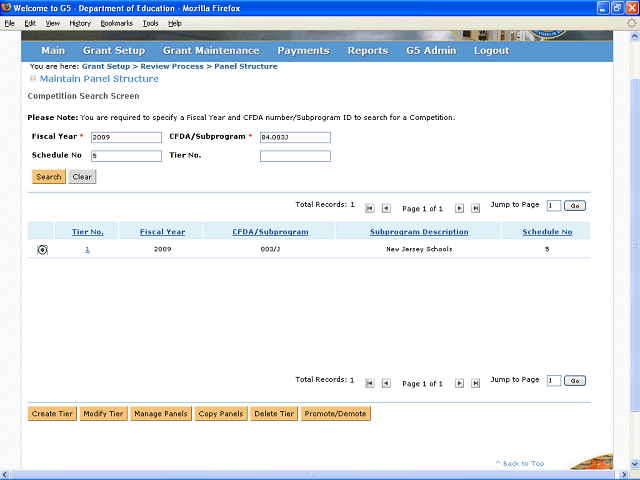The image size is (640, 480).
Task: Focus the Tier No. input field
Action: 295,156
